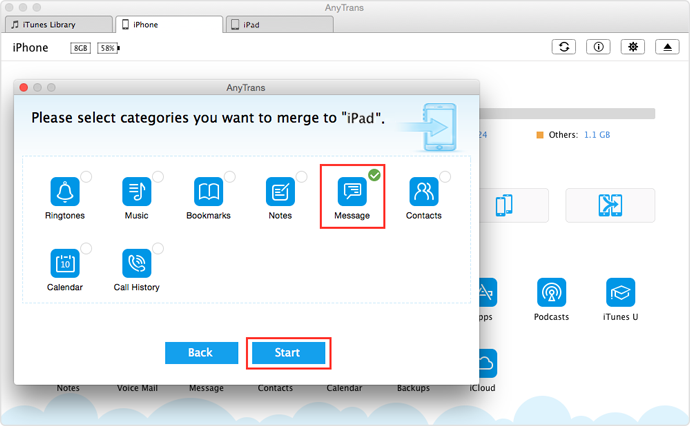
Task: Click the Backups label in main window
Action: coord(413,388)
